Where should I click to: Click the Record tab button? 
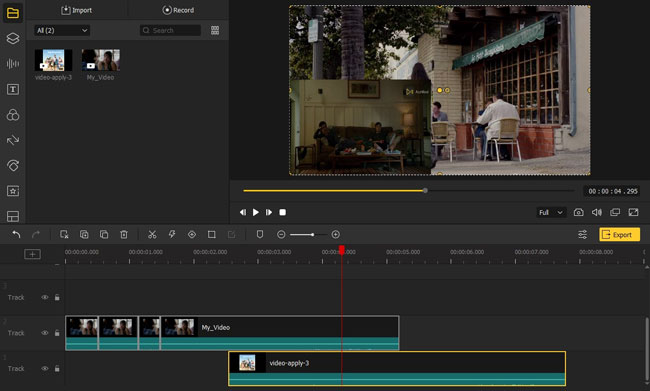tap(178, 10)
